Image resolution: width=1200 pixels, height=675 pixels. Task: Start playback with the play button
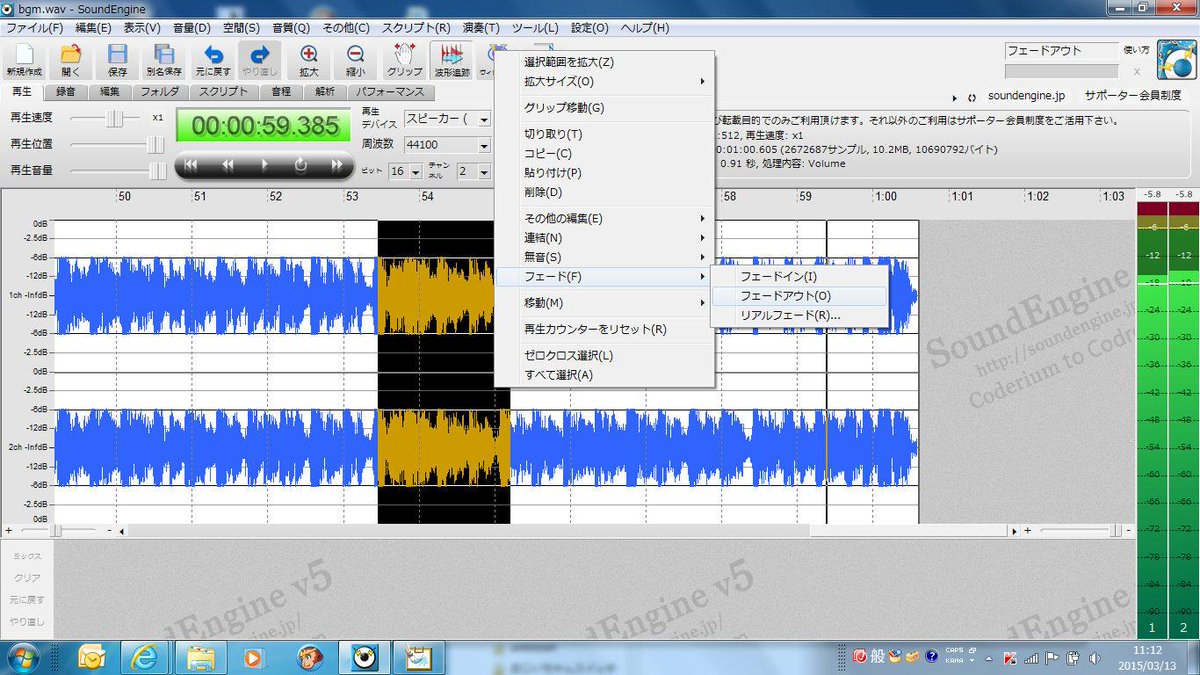[264, 165]
